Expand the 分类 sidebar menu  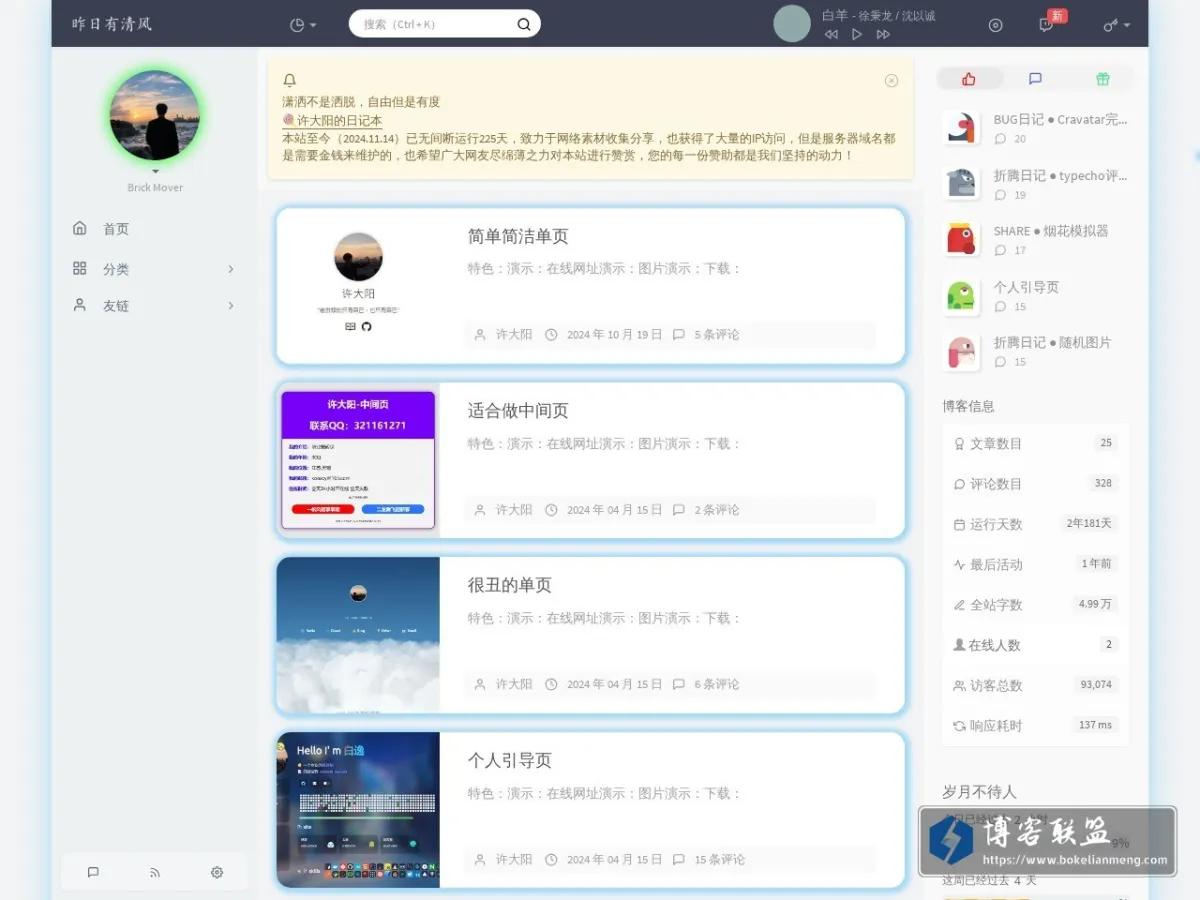(154, 269)
